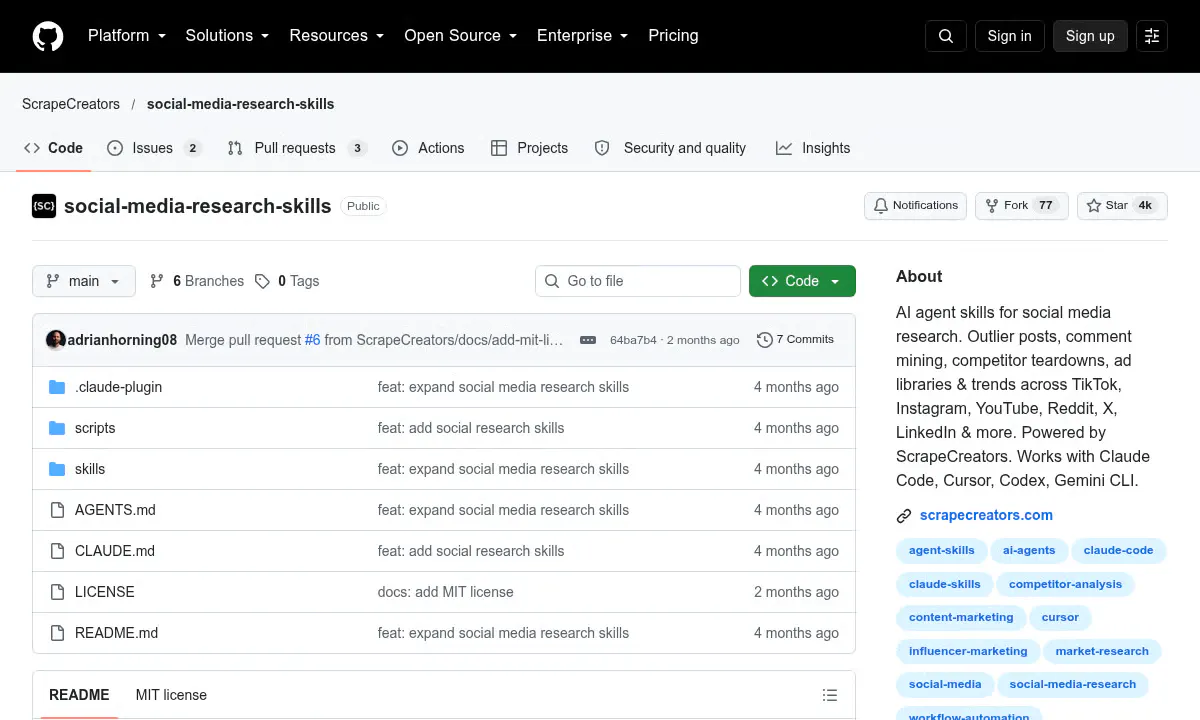Click the claude-code topic tag
The height and width of the screenshot is (720, 1200).
[1118, 550]
